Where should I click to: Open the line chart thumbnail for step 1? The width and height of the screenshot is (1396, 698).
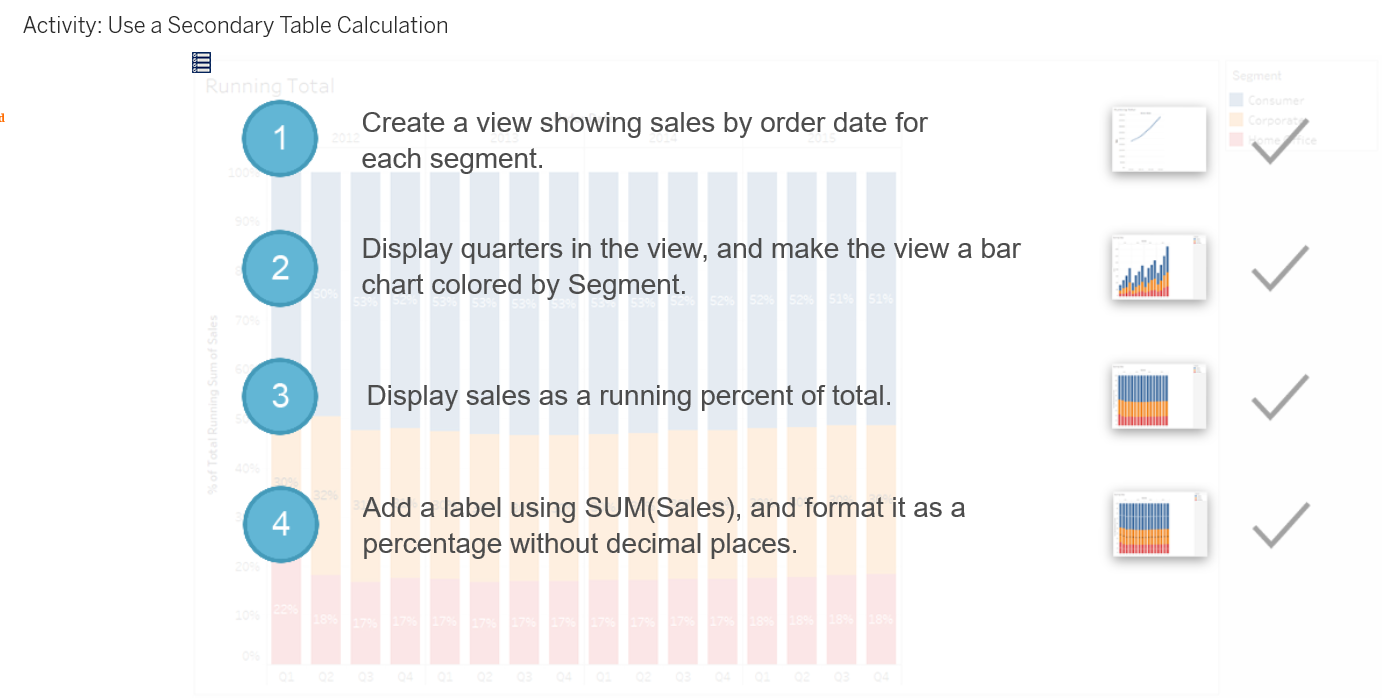(x=1159, y=139)
